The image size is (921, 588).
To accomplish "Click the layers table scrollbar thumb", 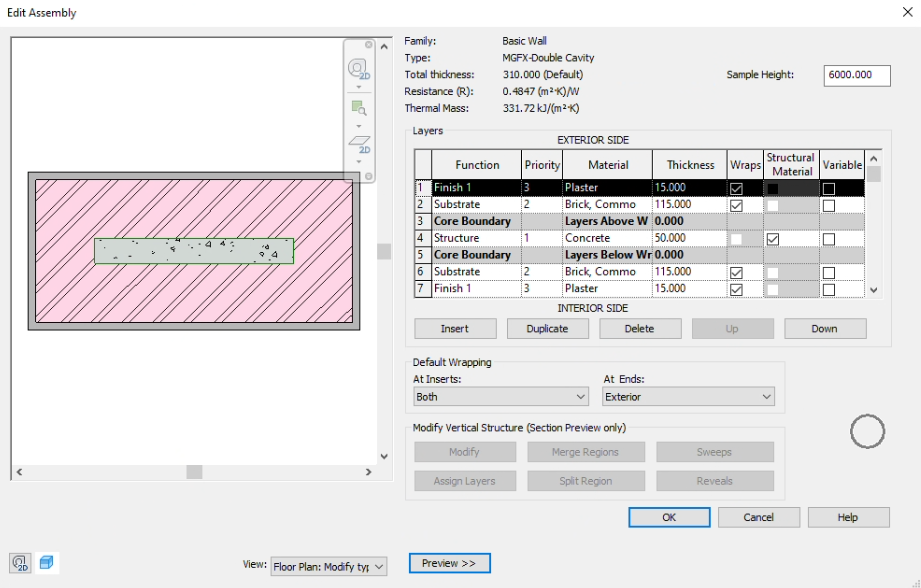I will tap(873, 174).
